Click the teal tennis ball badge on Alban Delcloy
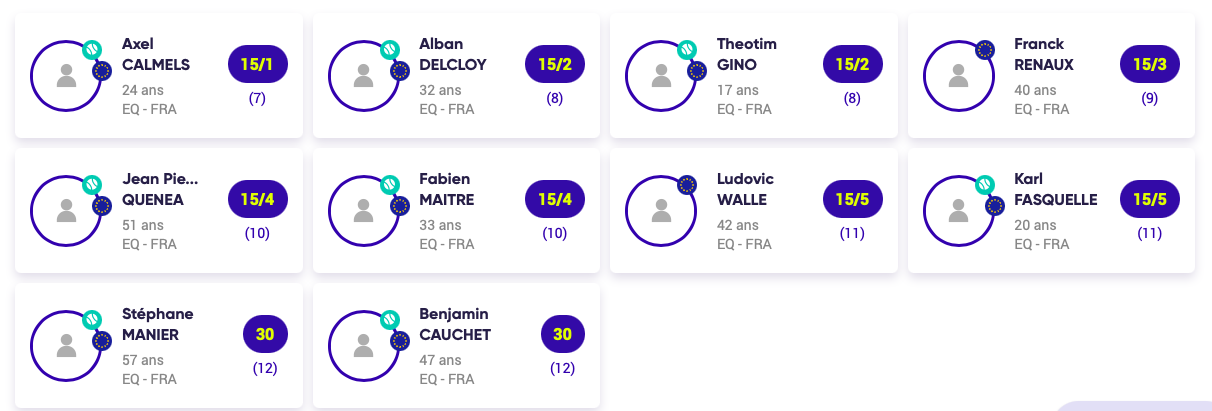1212x411 pixels. pyautogui.click(x=389, y=49)
